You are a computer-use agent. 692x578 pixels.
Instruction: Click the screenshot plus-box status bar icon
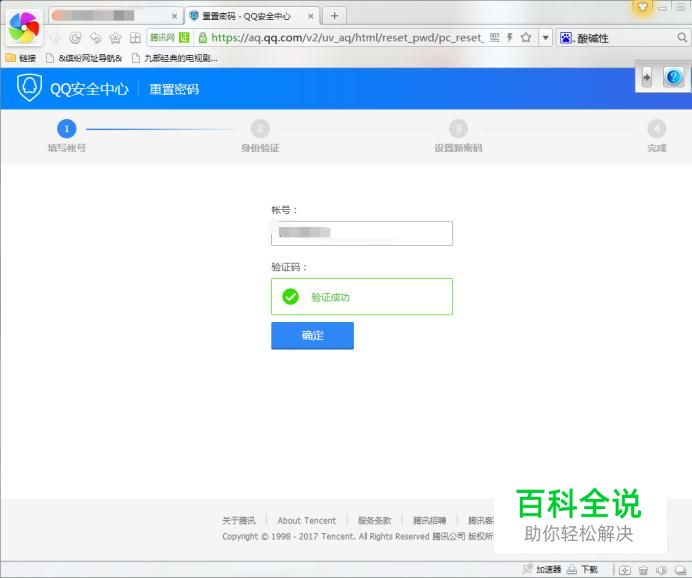click(x=624, y=570)
